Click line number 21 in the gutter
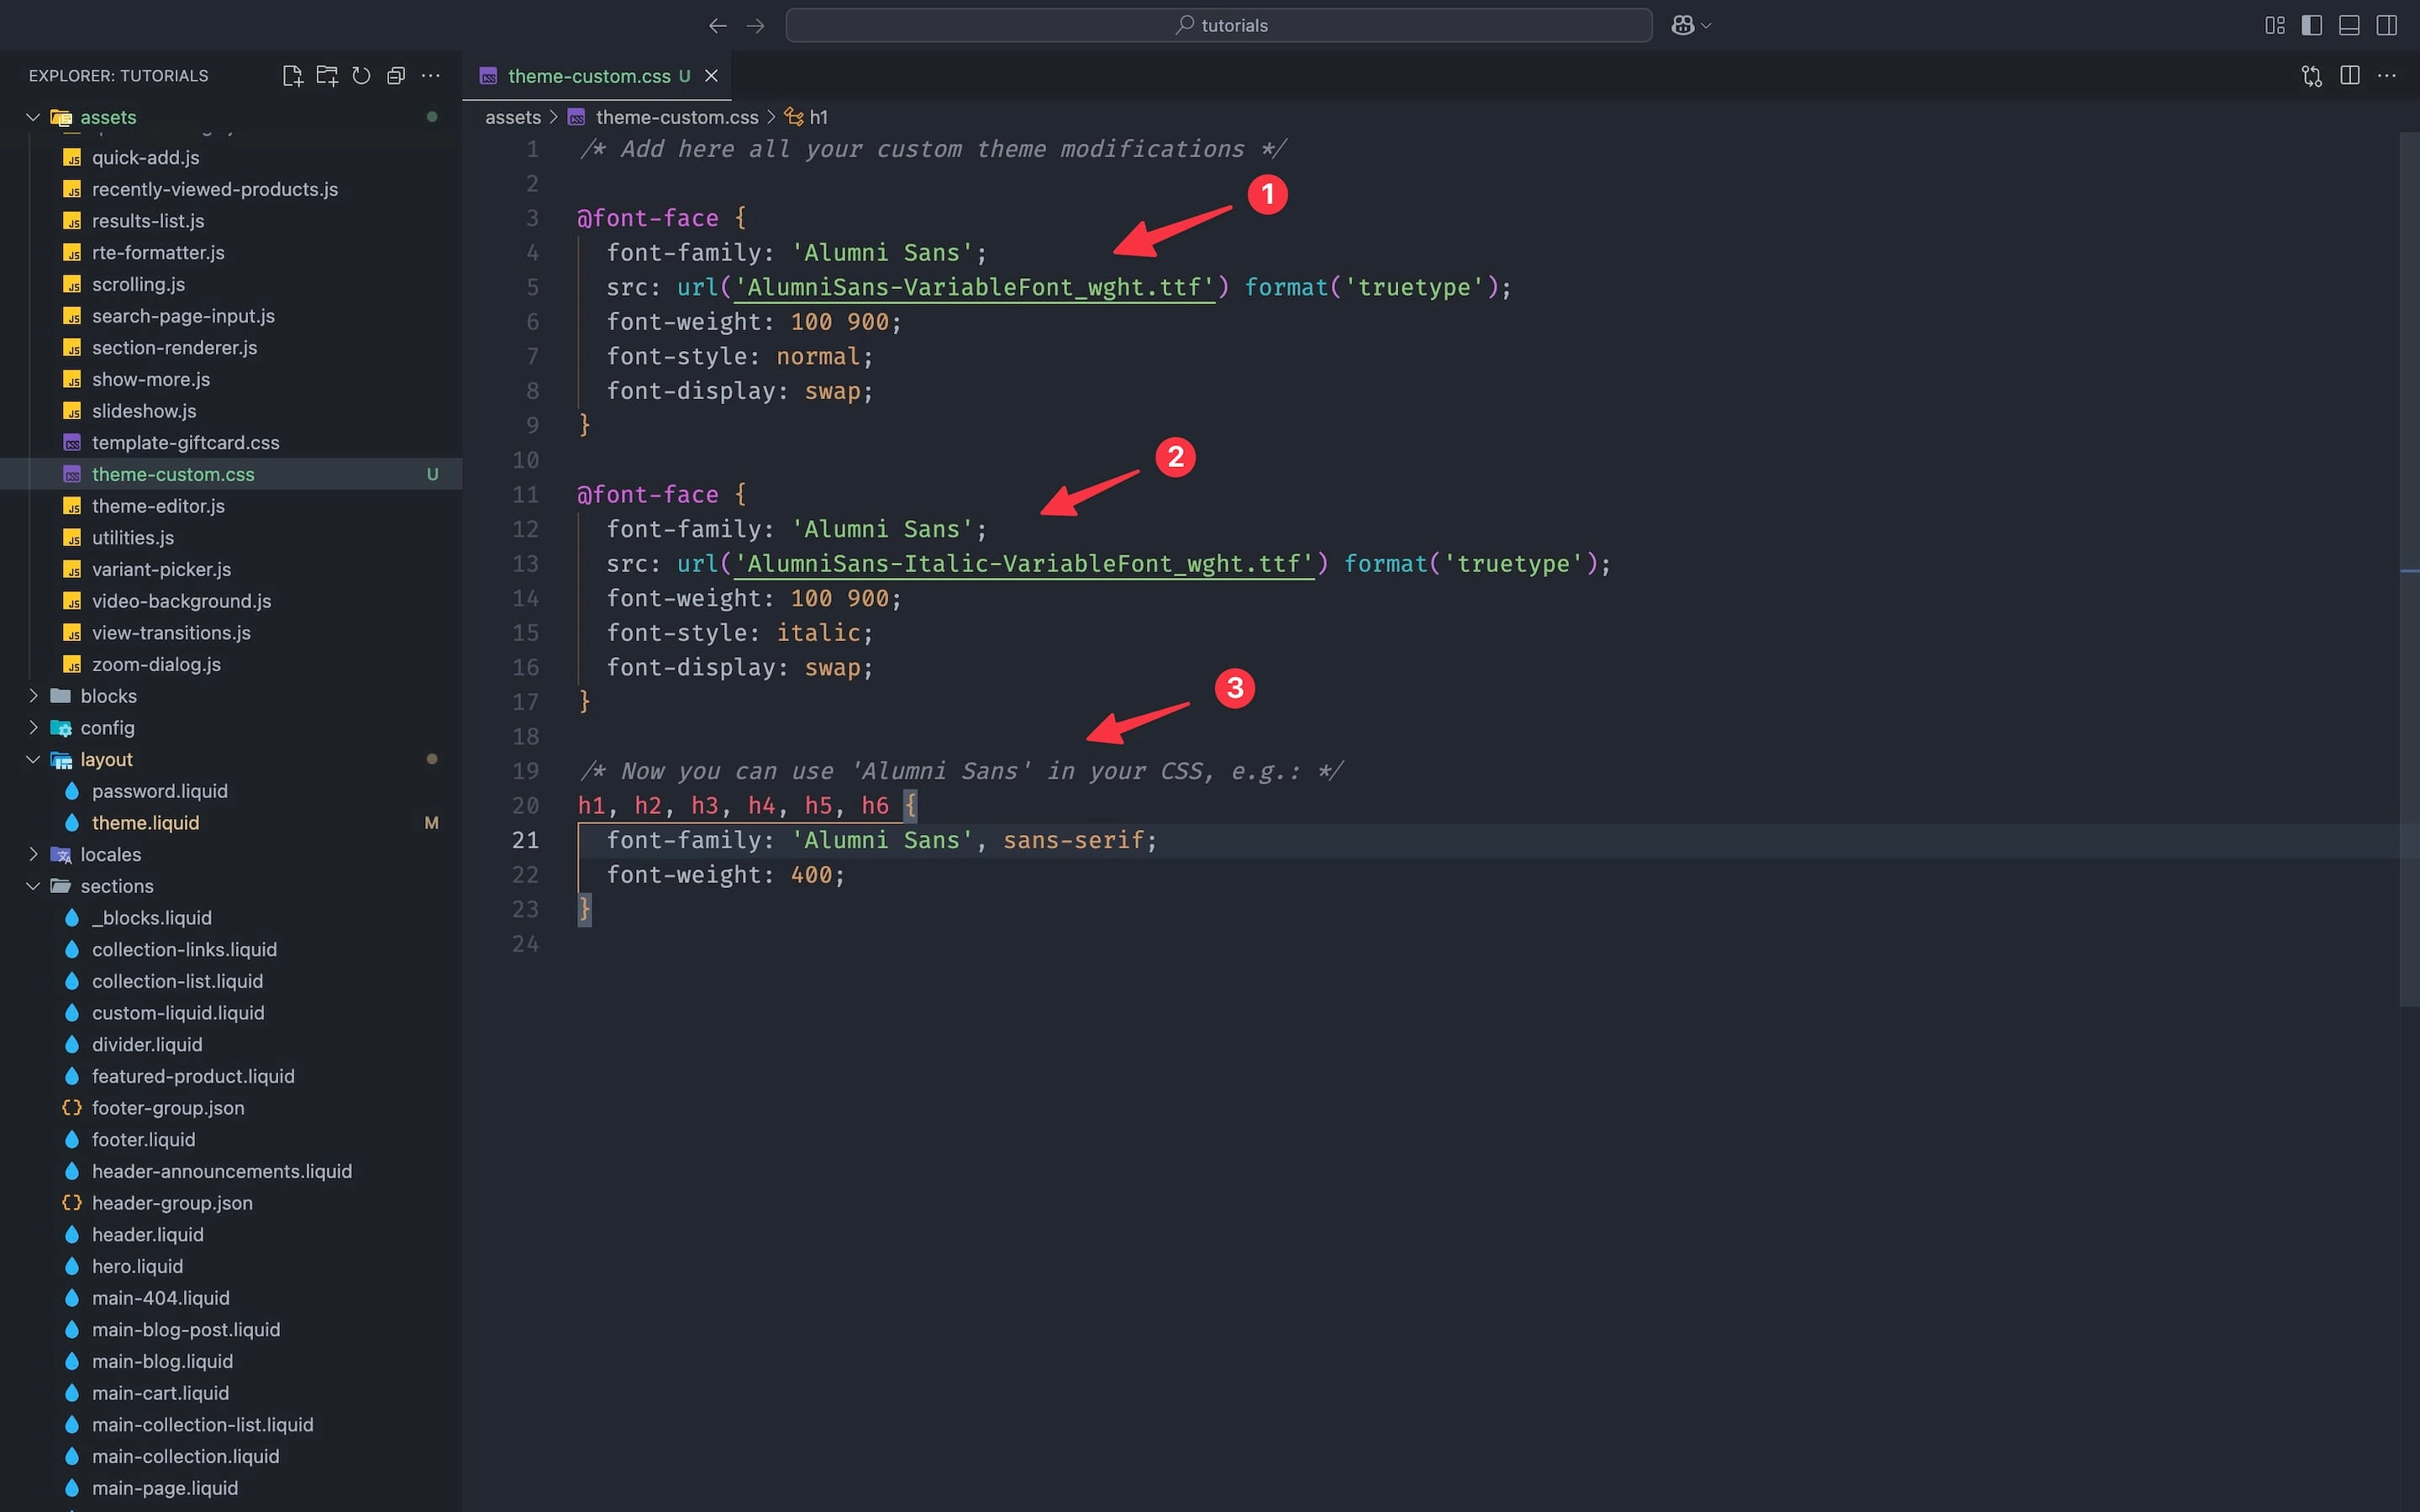 point(525,840)
